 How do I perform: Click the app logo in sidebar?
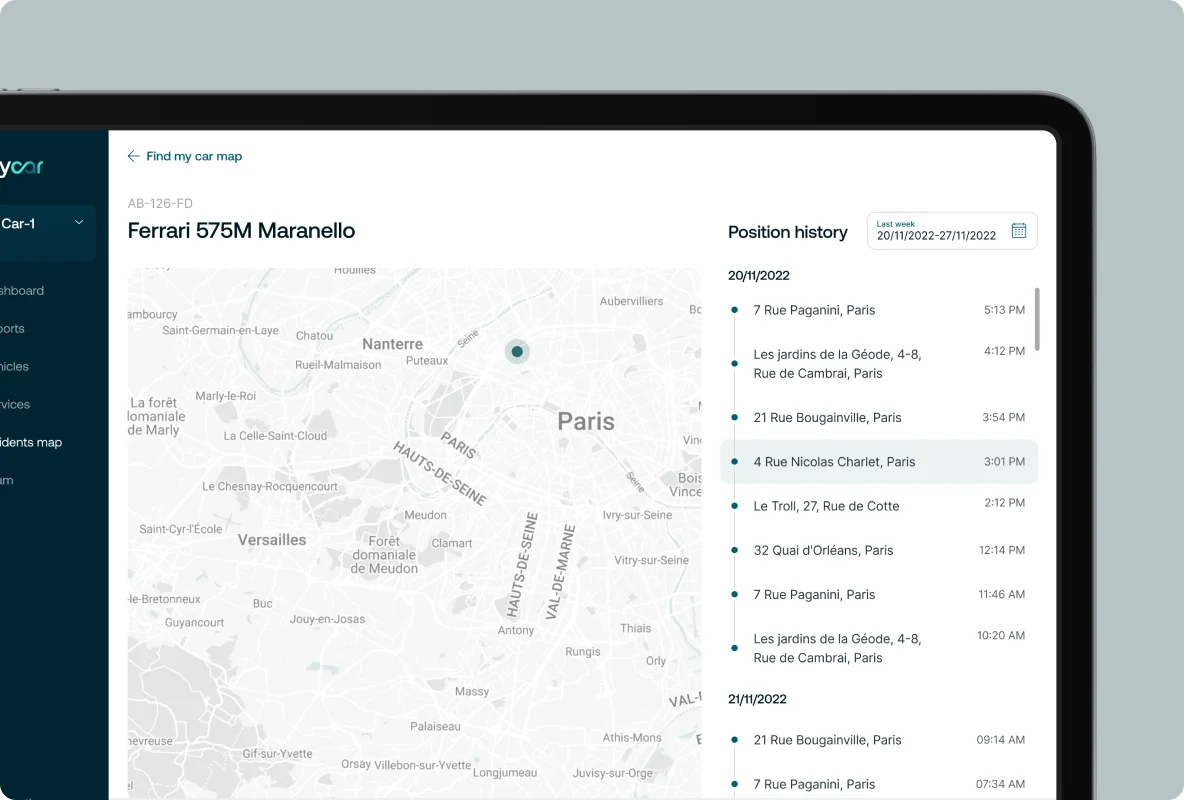coord(22,167)
